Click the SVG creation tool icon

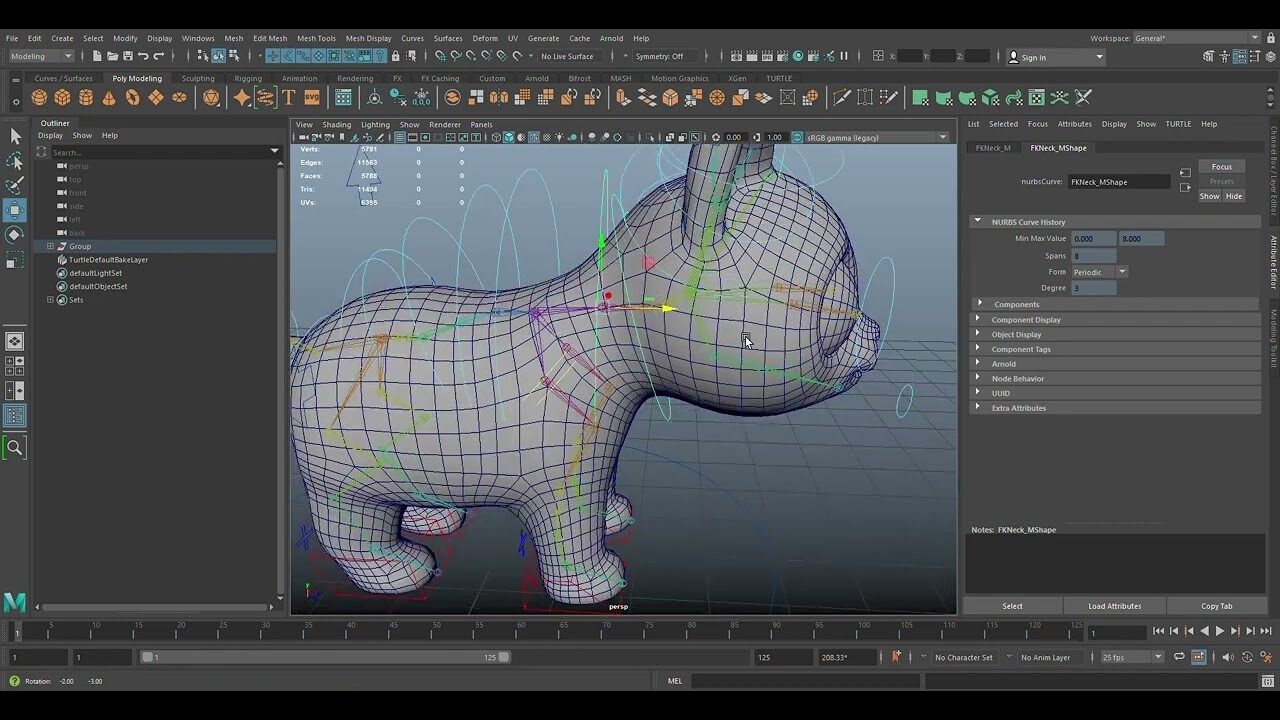(x=312, y=97)
